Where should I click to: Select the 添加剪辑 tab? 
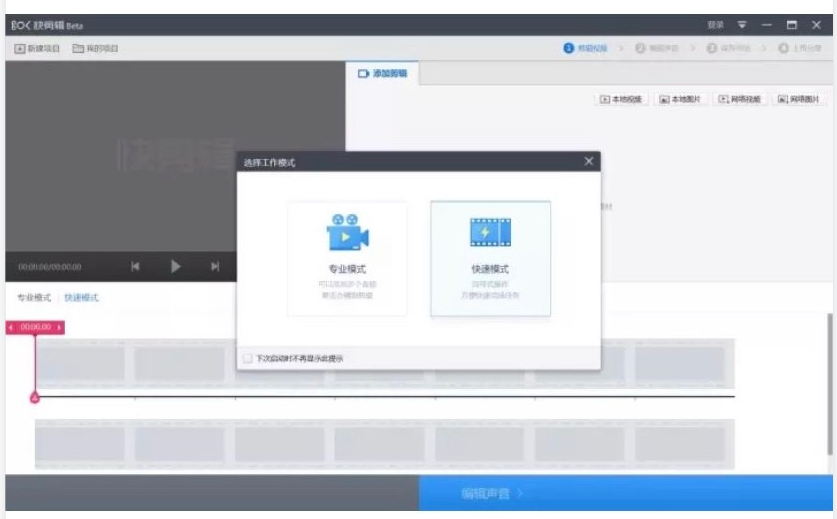[x=382, y=74]
